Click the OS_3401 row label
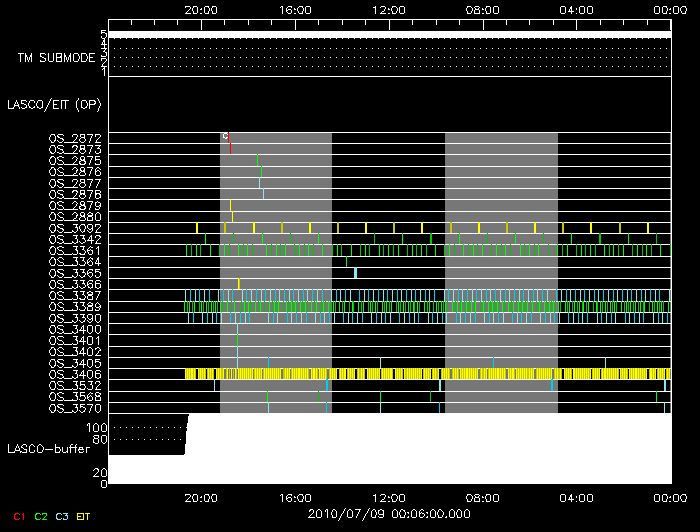Image resolution: width=700 pixels, height=532 pixels. pyautogui.click(x=75, y=341)
